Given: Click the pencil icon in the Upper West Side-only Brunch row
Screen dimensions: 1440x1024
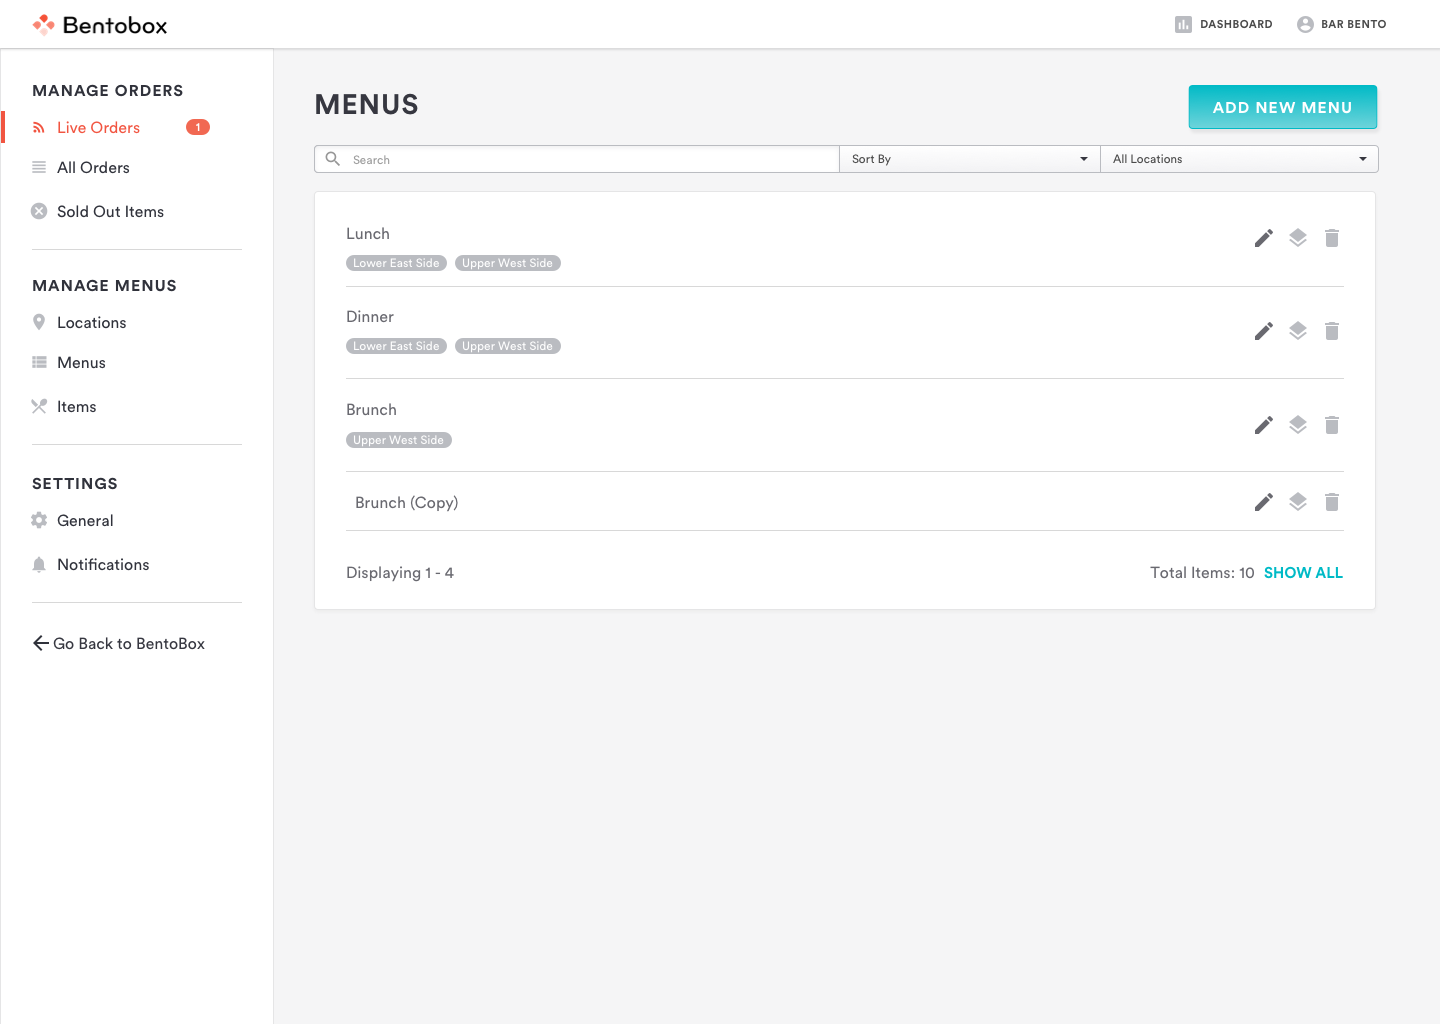Looking at the screenshot, I should tap(1264, 425).
